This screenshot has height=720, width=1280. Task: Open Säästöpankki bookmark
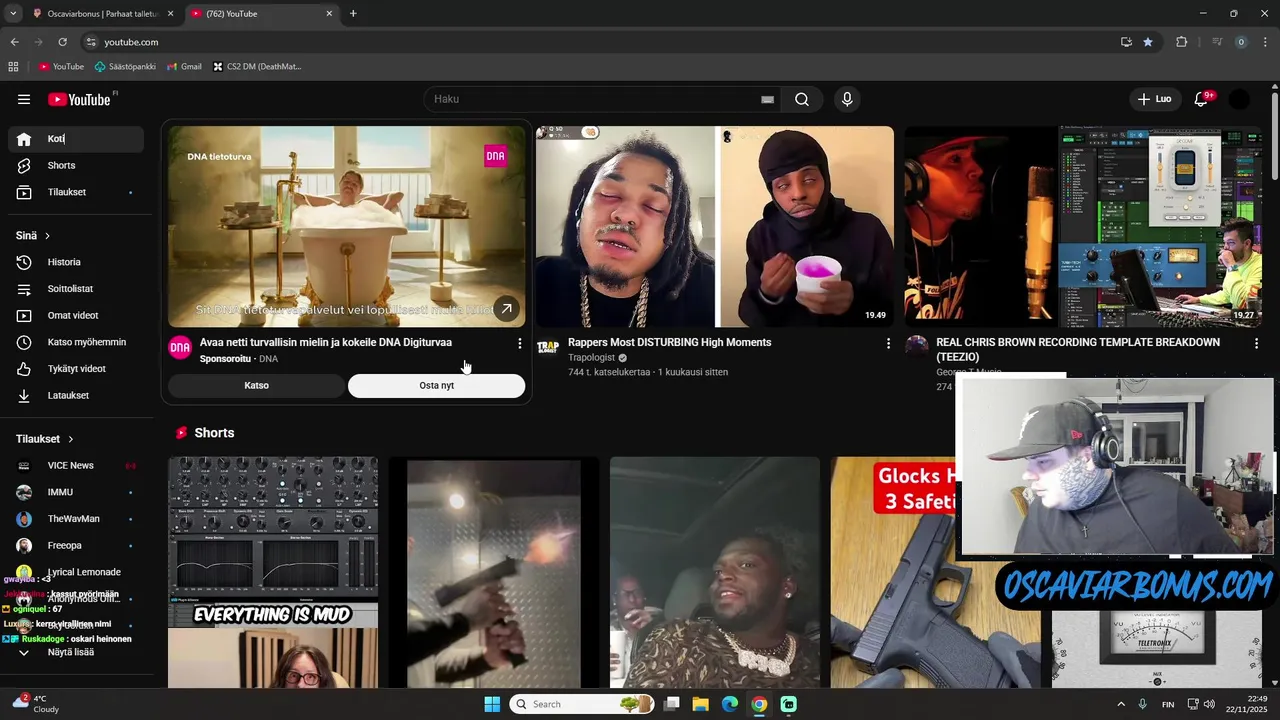click(125, 67)
